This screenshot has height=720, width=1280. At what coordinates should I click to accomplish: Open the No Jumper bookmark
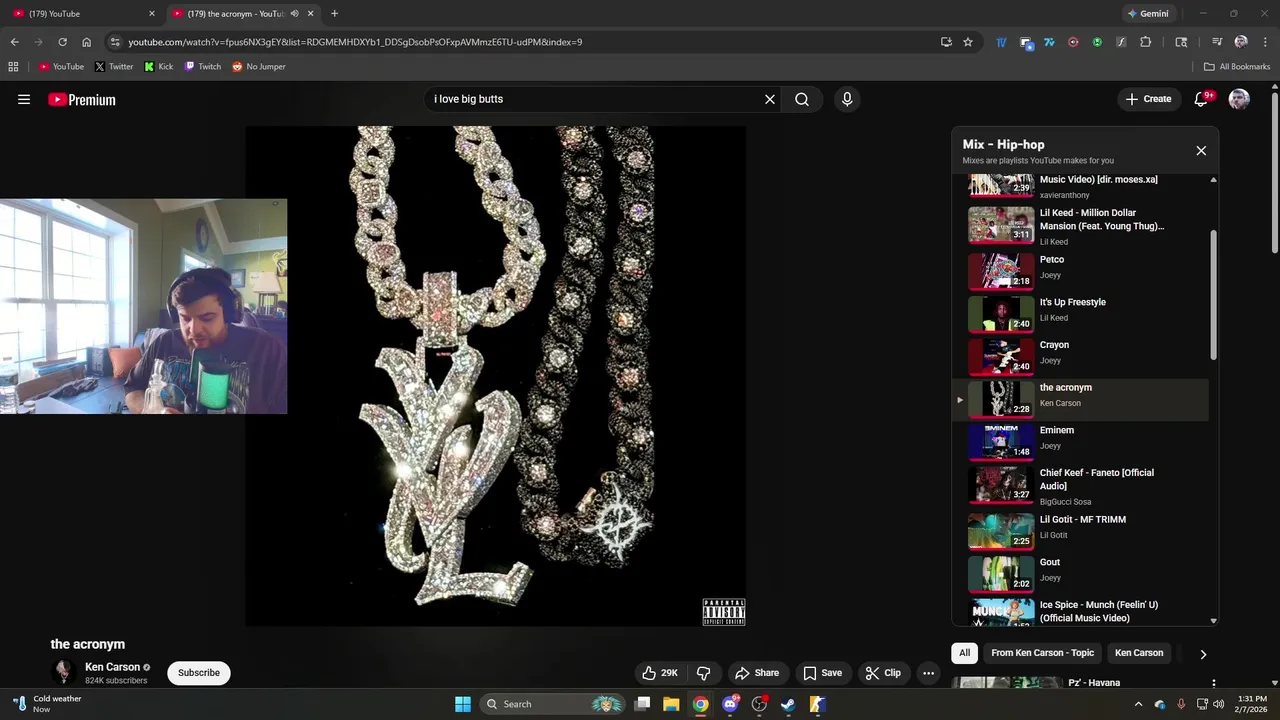(x=259, y=67)
